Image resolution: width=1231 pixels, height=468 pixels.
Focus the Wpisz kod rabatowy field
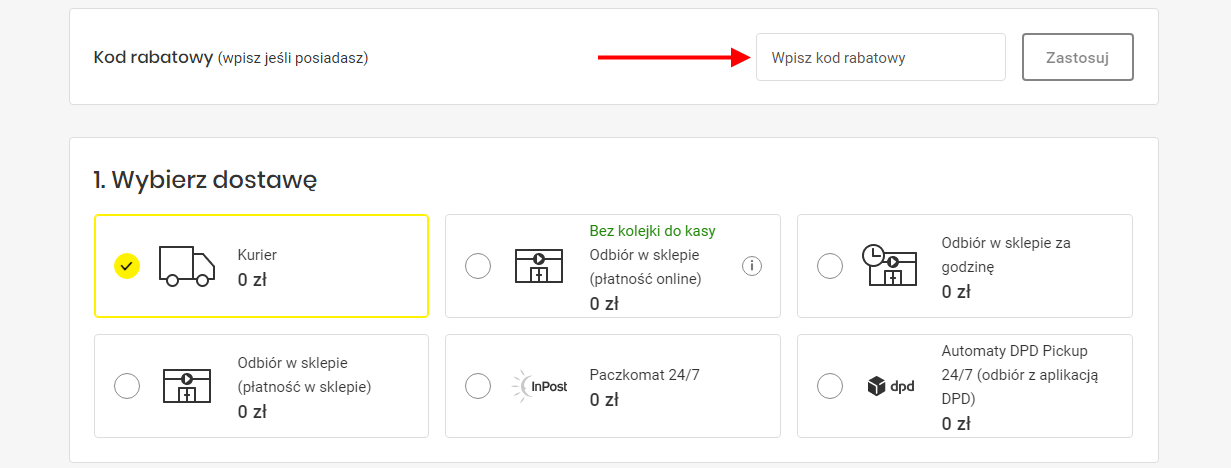[x=881, y=57]
